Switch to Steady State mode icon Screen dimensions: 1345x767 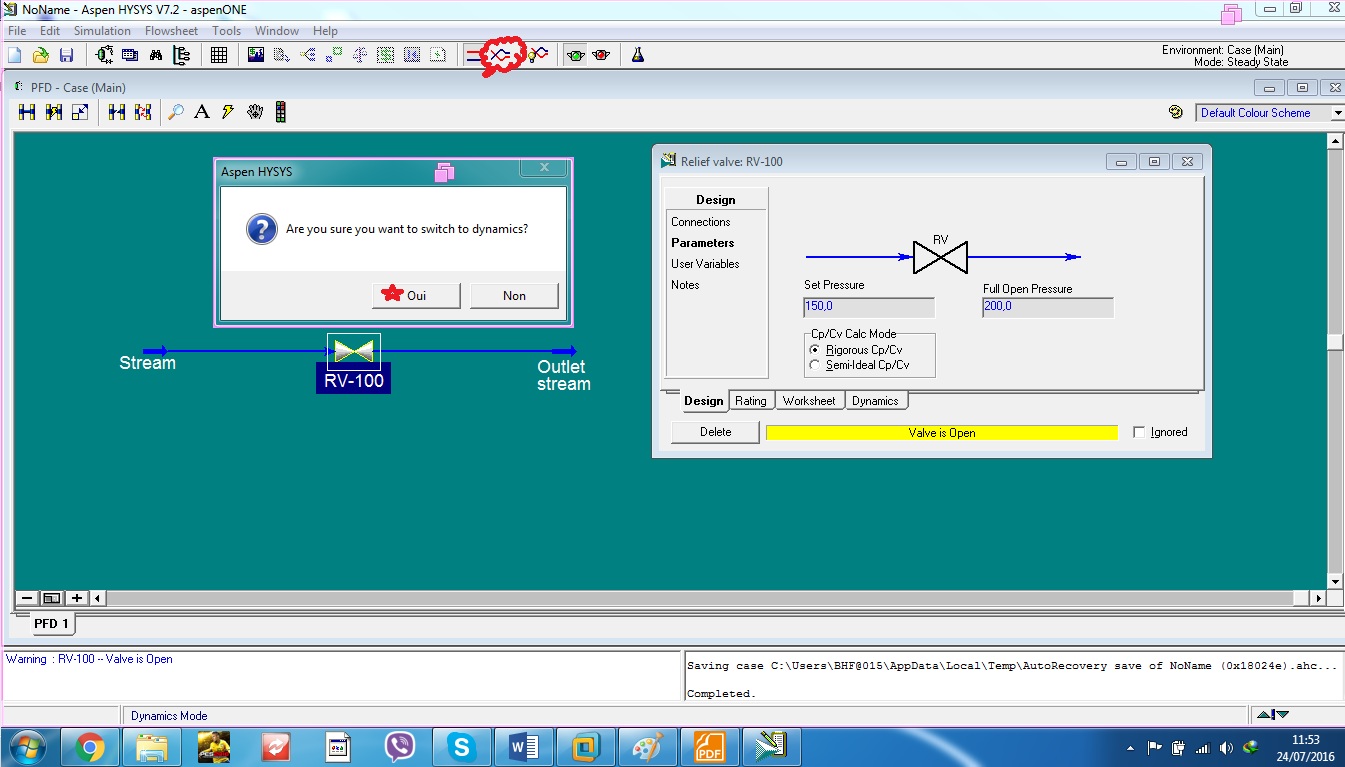[x=475, y=55]
